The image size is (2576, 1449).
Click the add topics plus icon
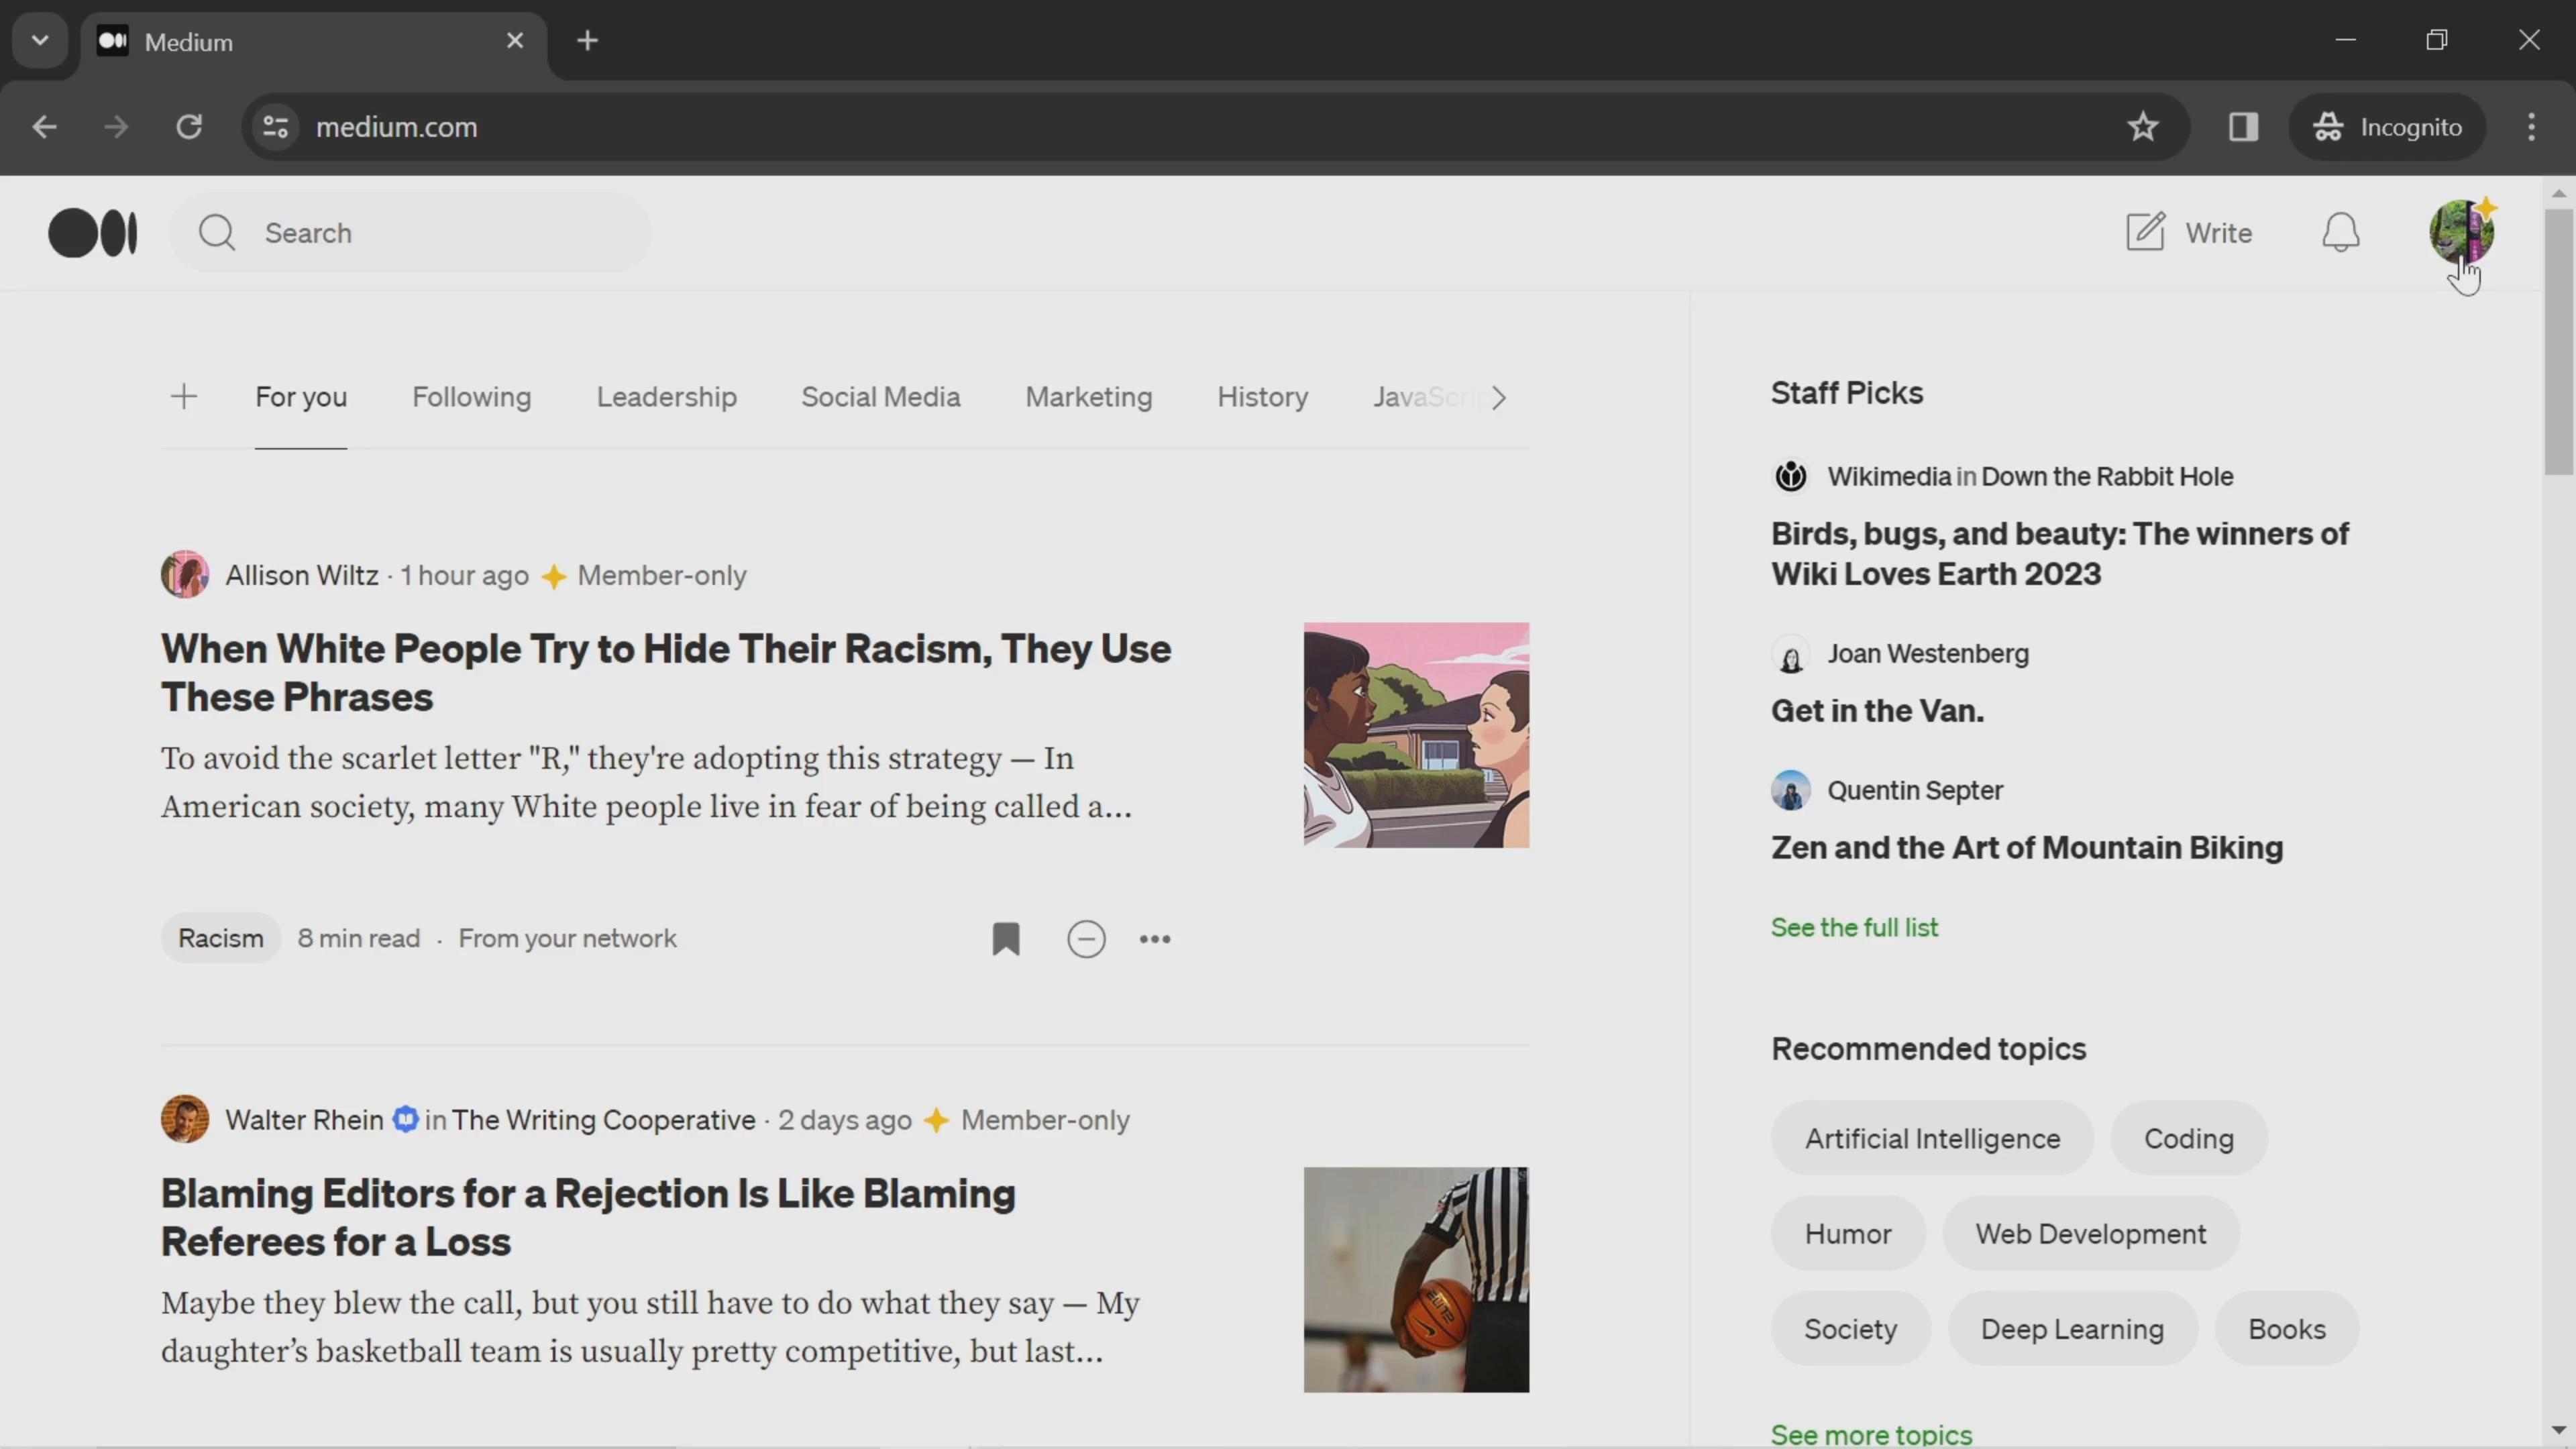(x=184, y=398)
